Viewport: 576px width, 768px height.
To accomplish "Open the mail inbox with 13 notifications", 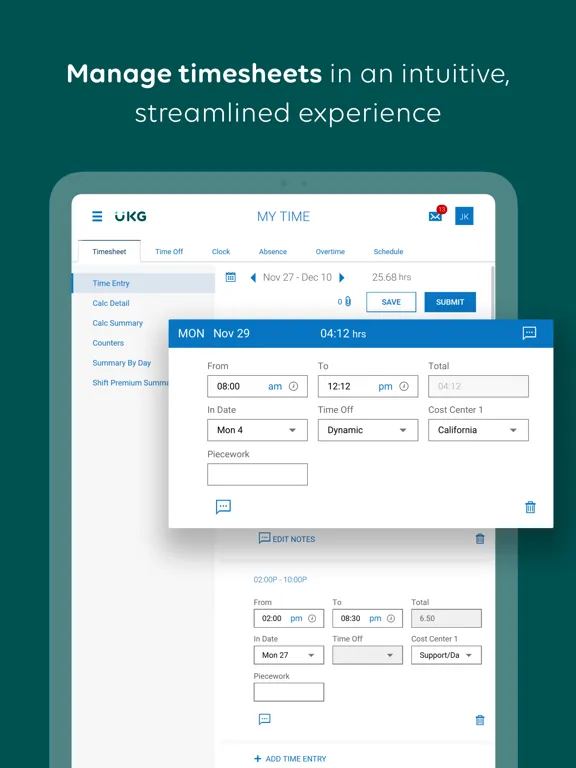I will pyautogui.click(x=436, y=215).
